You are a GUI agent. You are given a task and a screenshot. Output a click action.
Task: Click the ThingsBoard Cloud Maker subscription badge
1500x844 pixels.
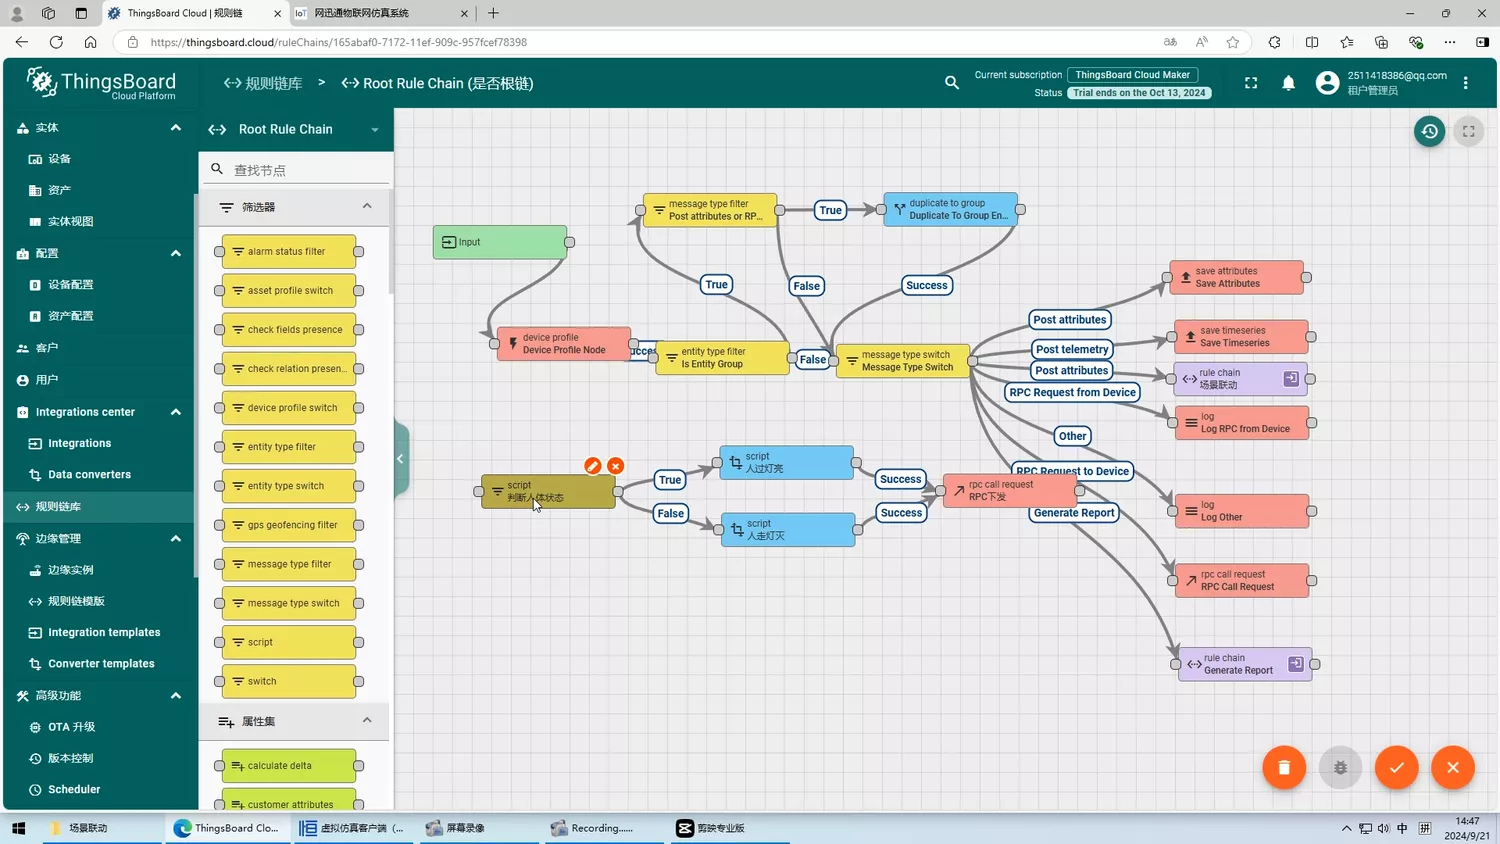point(1132,75)
